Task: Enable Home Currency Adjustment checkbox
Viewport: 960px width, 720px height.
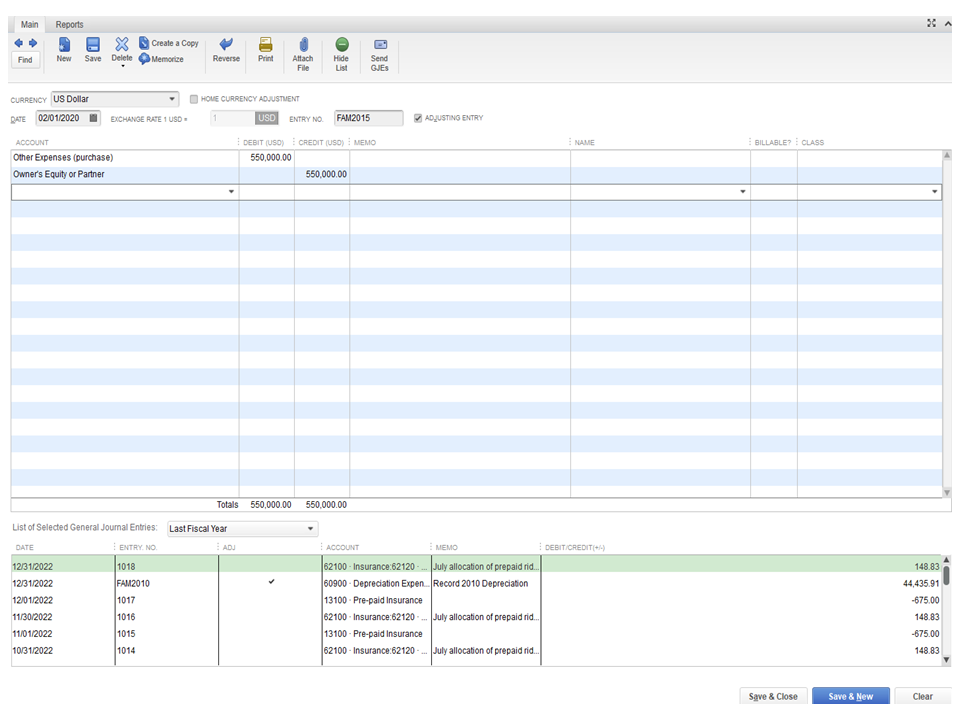Action: (193, 99)
